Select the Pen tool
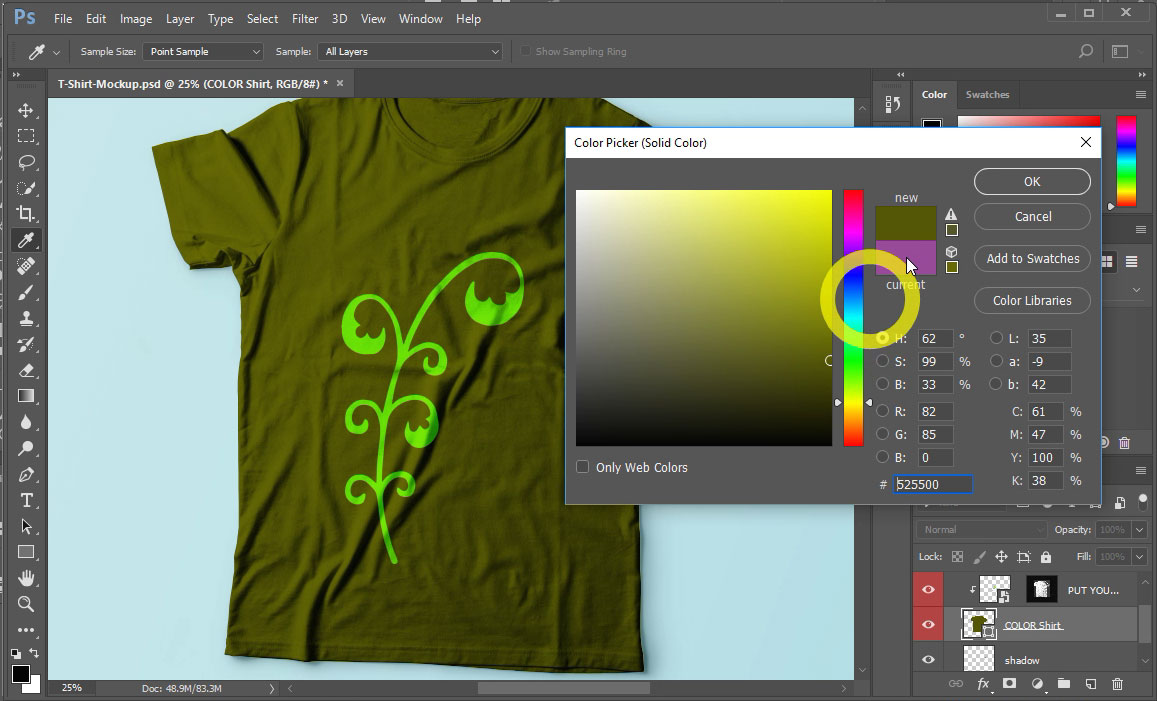This screenshot has height=701, width=1157. coord(26,474)
